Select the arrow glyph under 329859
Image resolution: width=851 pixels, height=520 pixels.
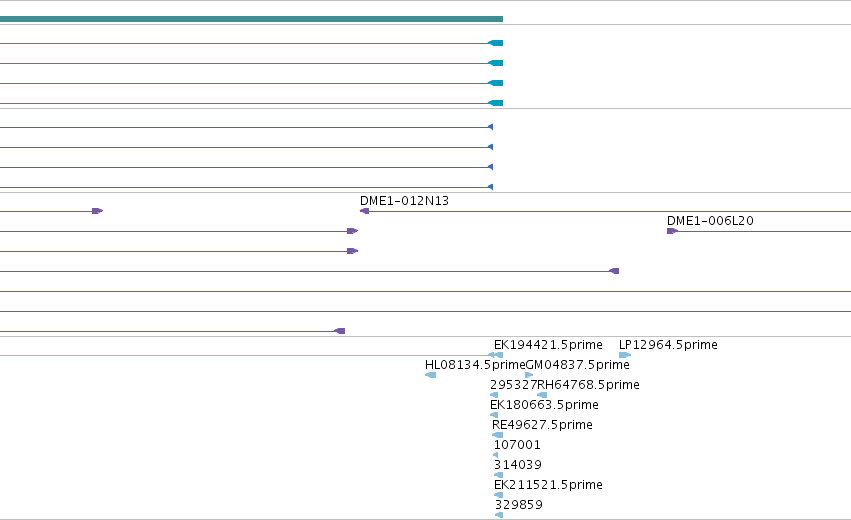(x=499, y=515)
